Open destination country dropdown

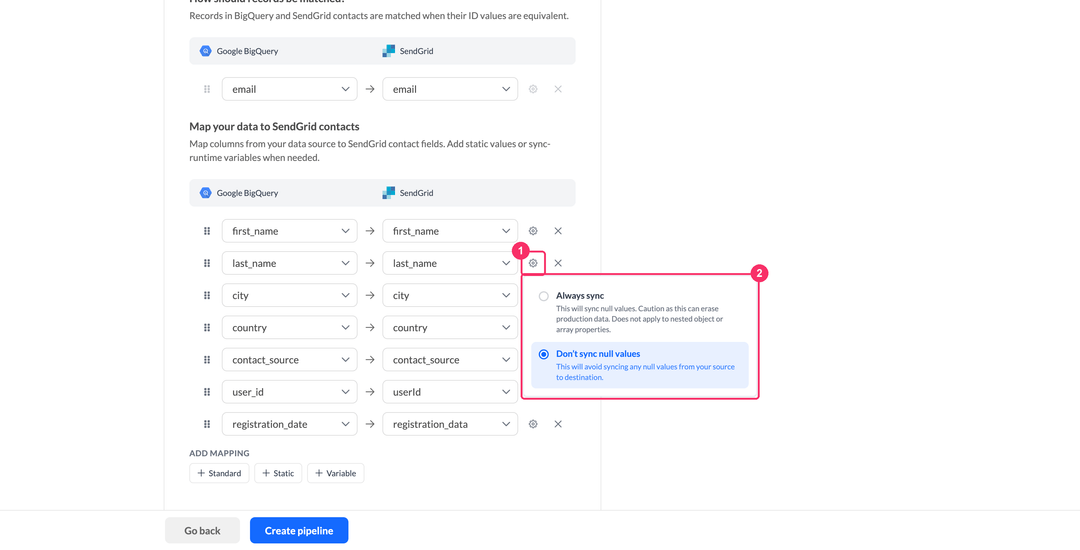tap(450, 328)
